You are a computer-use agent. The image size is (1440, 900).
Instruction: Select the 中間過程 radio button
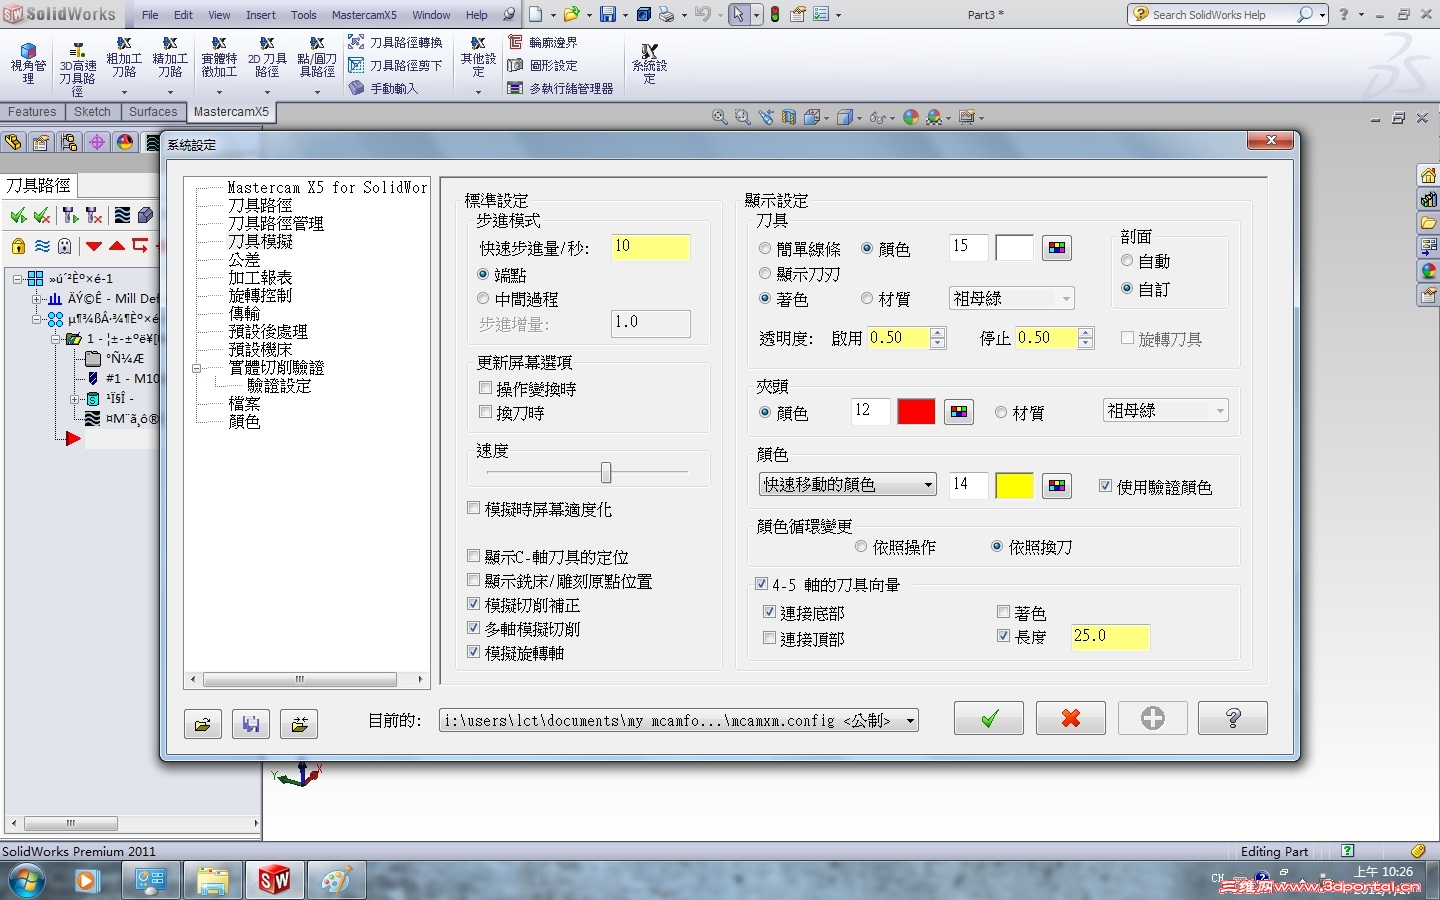[484, 299]
